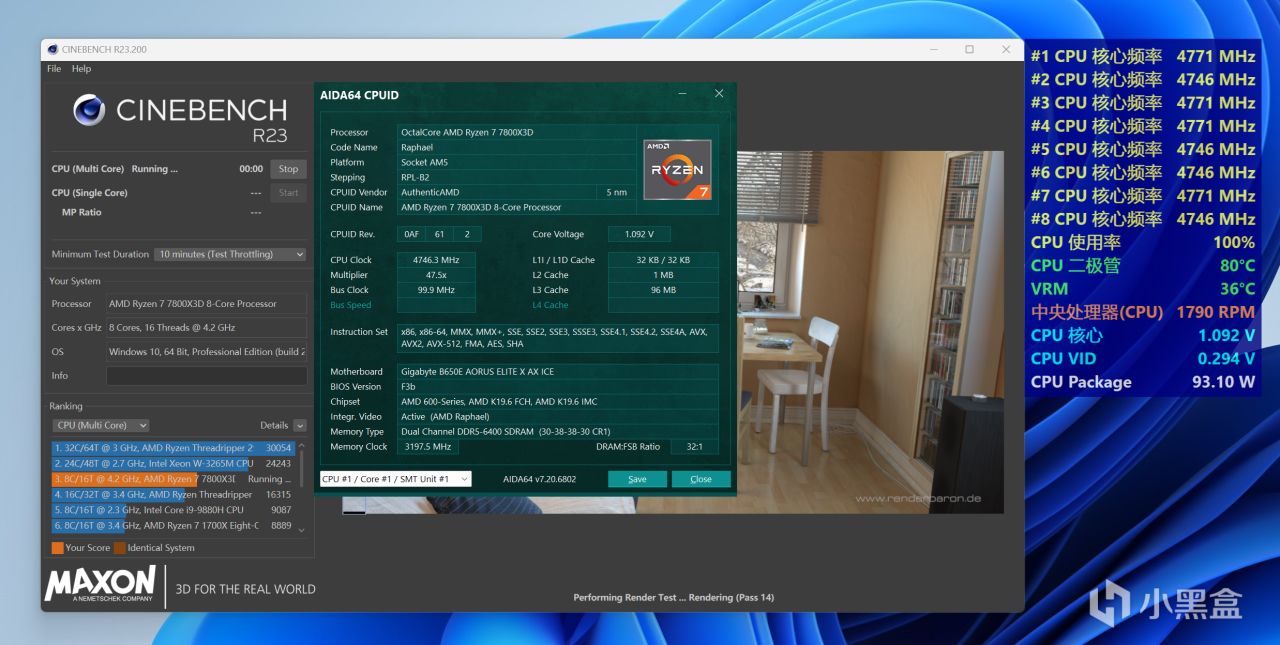
Task: Click the 5 nm process field
Action: (617, 192)
